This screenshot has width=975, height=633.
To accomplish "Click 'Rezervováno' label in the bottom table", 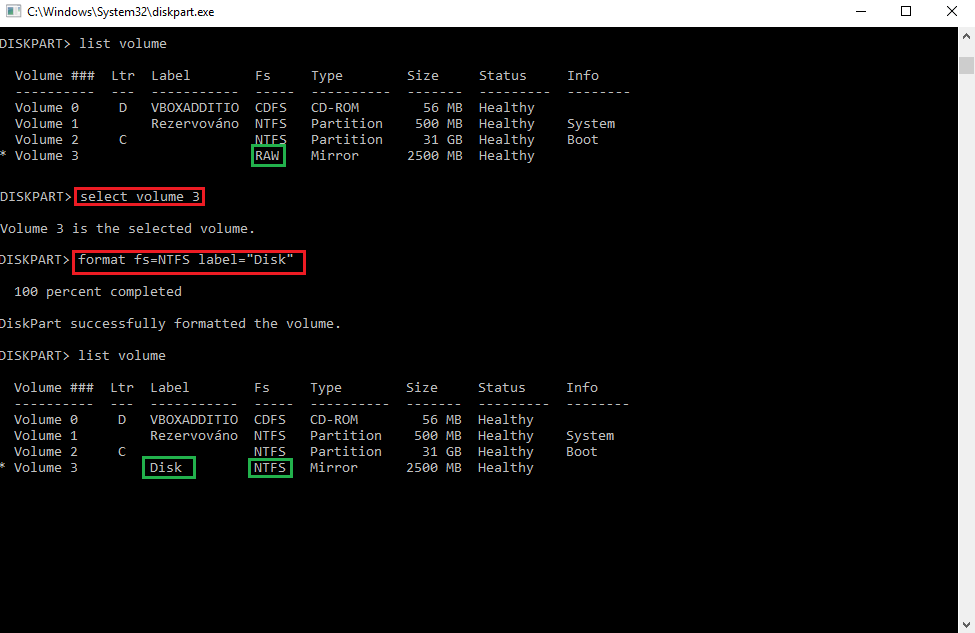I will pos(194,436).
